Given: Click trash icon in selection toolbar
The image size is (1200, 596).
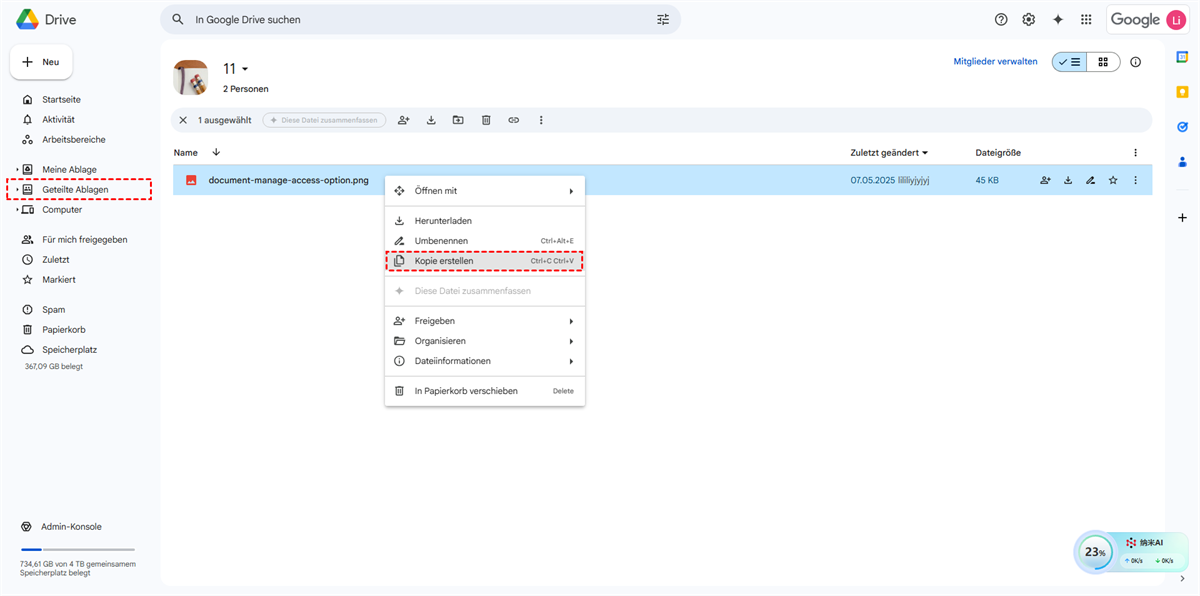Looking at the screenshot, I should click(x=486, y=120).
